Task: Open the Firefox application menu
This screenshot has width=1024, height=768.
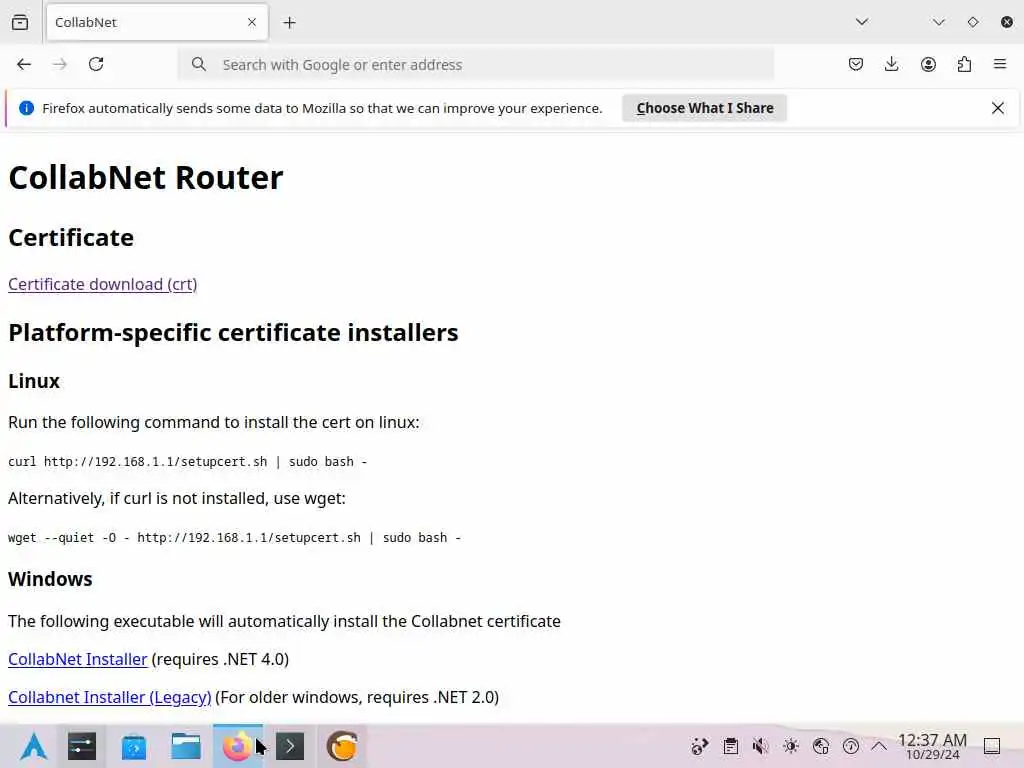Action: coord(1000,64)
